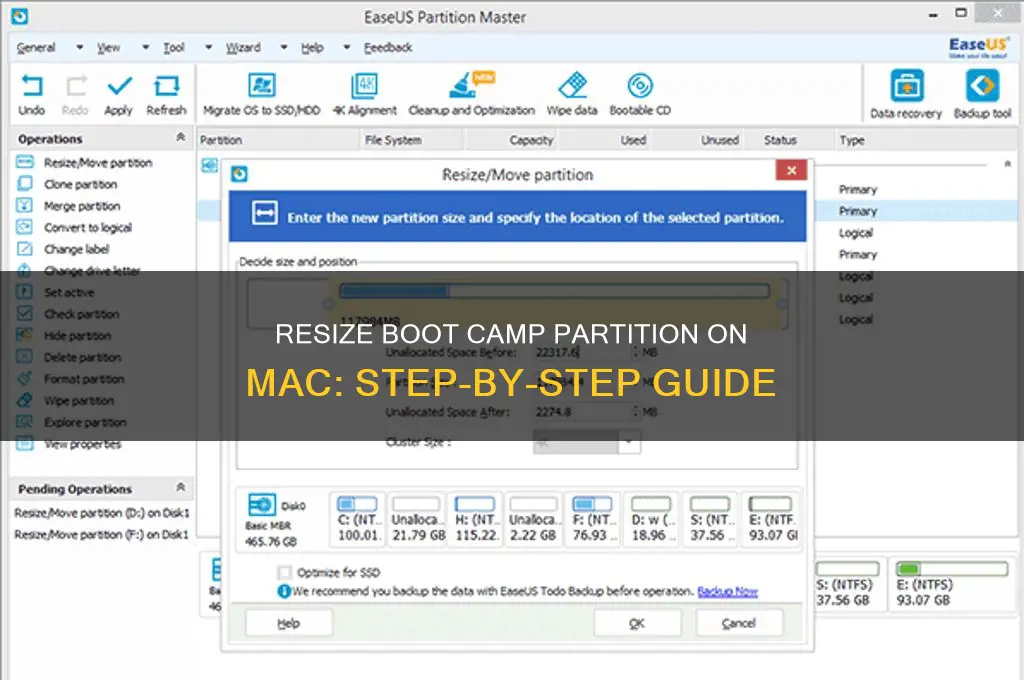Open the General menu
Screen dimensions: 1024x680
coord(36,47)
